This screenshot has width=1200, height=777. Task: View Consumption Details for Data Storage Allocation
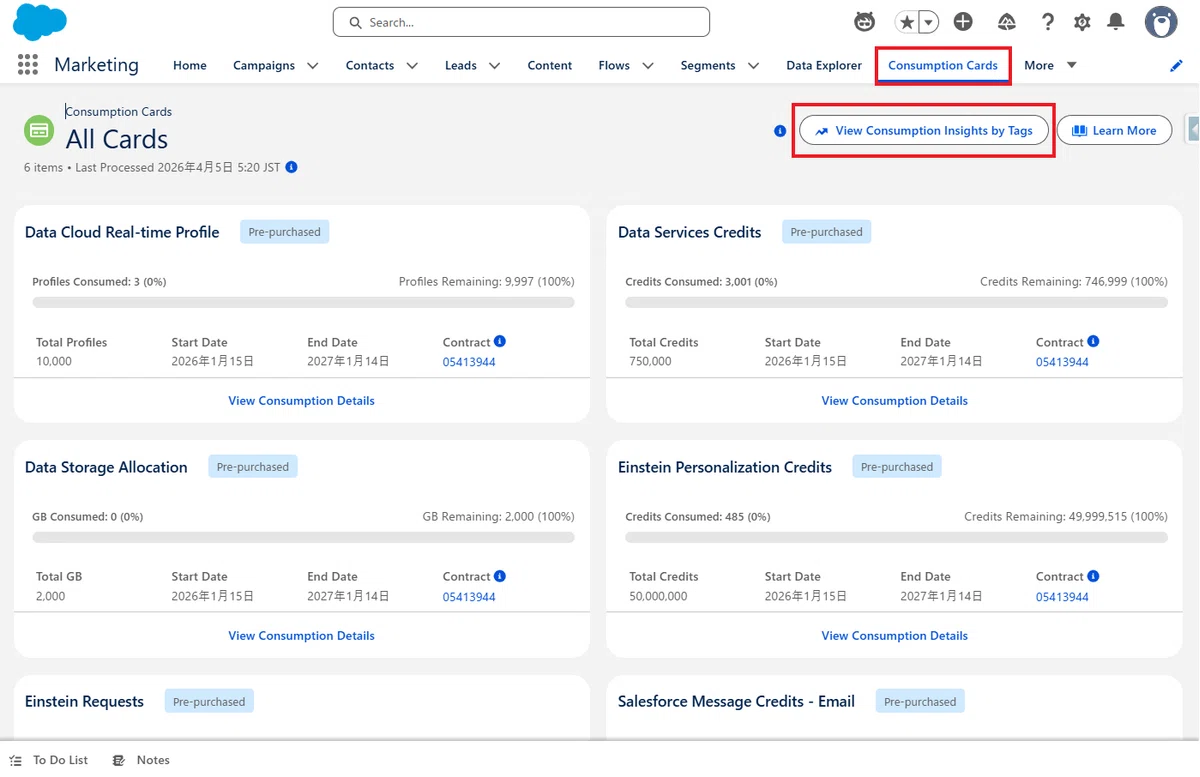[x=301, y=636]
